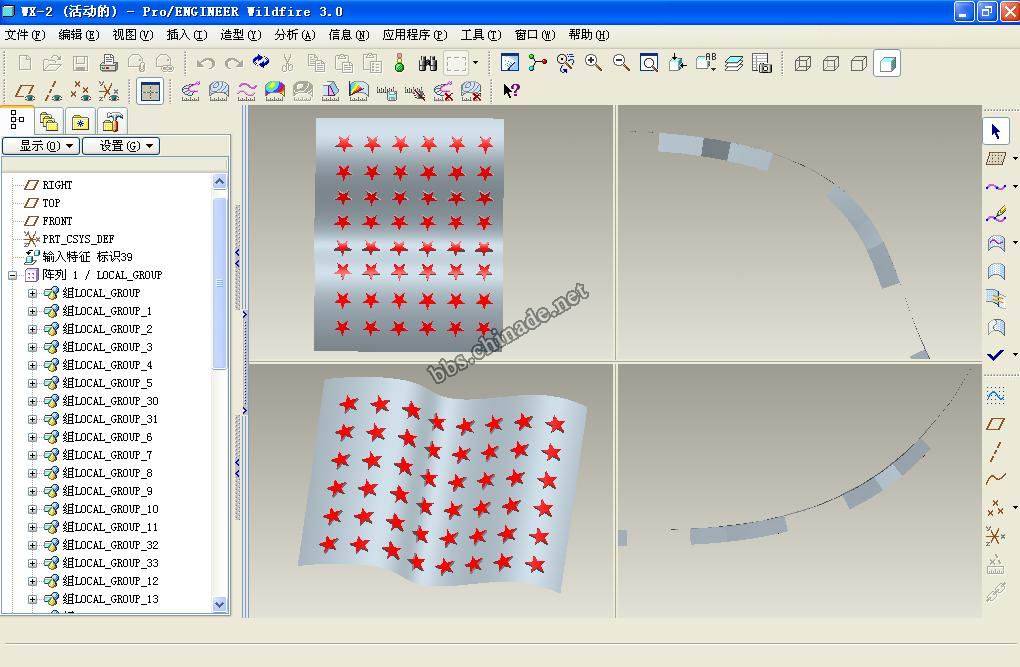This screenshot has height=667, width=1020.
Task: Open the 文件(F) menu
Action: click(x=25, y=34)
